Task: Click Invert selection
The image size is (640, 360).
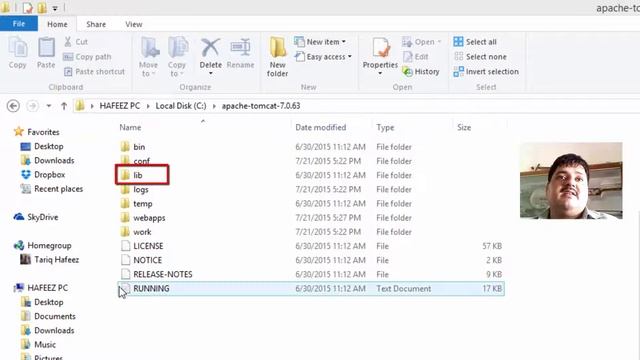Action: [486, 71]
